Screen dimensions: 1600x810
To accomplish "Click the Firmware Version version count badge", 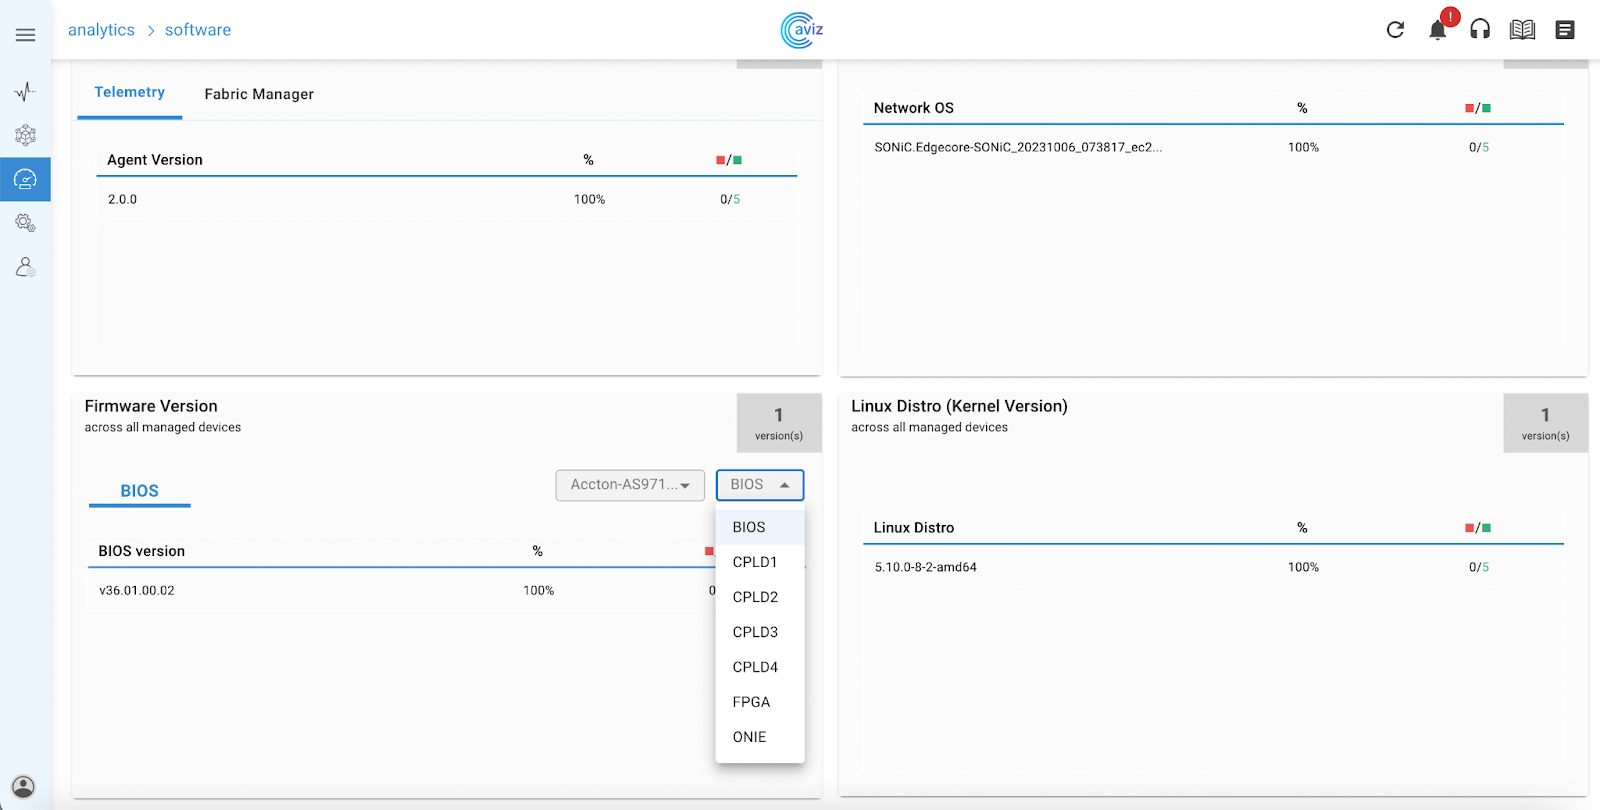I will [x=779, y=423].
